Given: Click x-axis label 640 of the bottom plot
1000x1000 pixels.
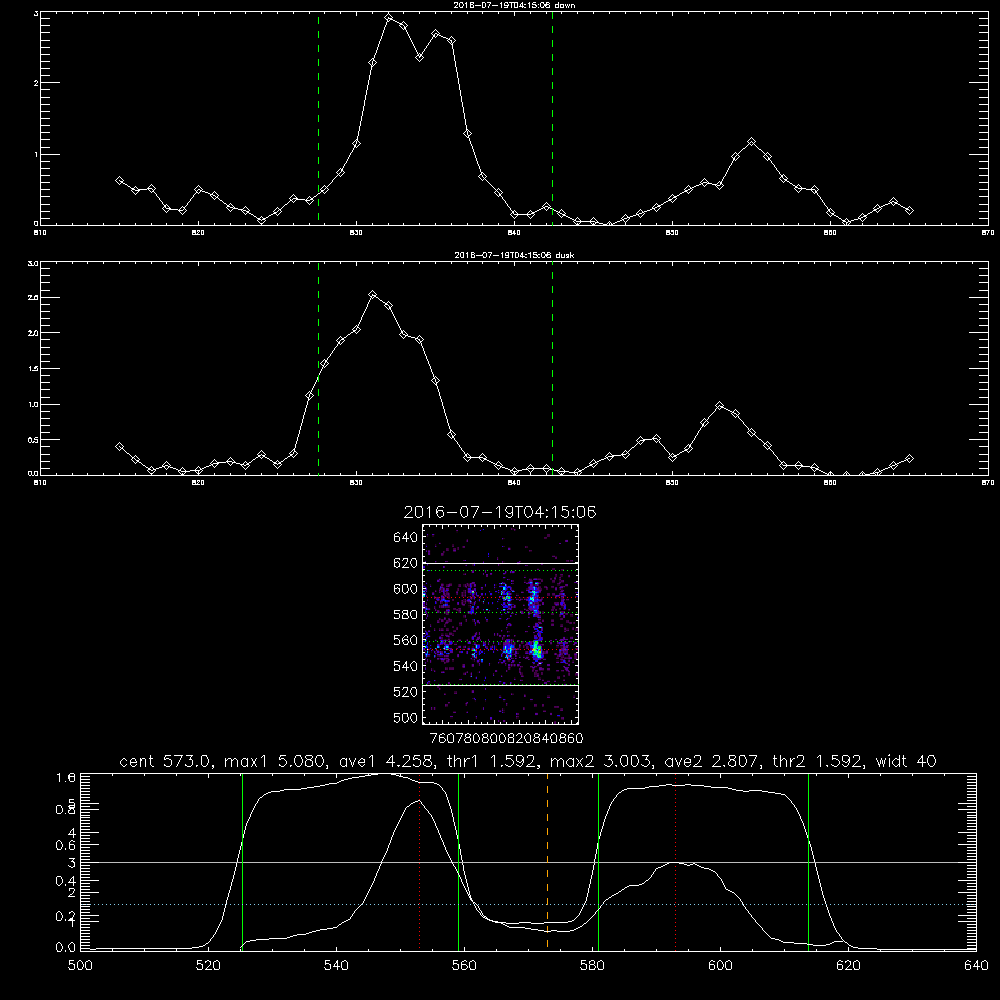Looking at the screenshot, I should 976,966.
